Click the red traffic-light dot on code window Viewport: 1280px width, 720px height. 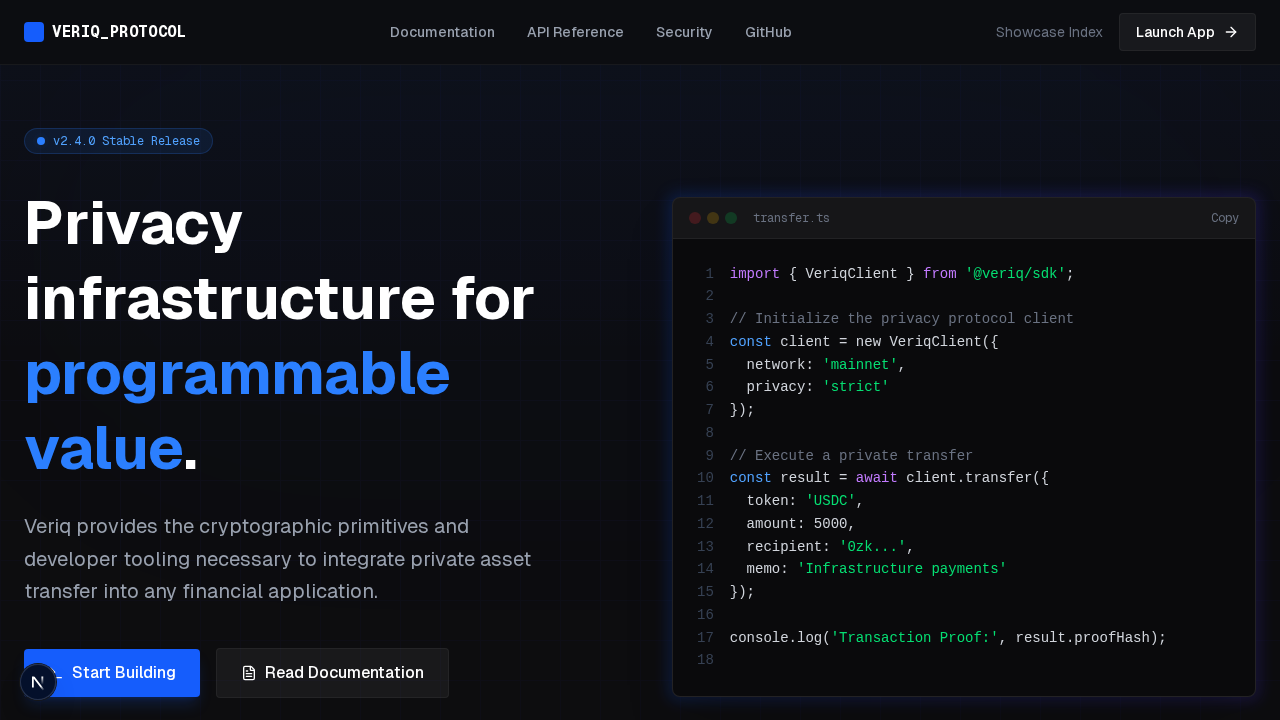pyautogui.click(x=695, y=217)
